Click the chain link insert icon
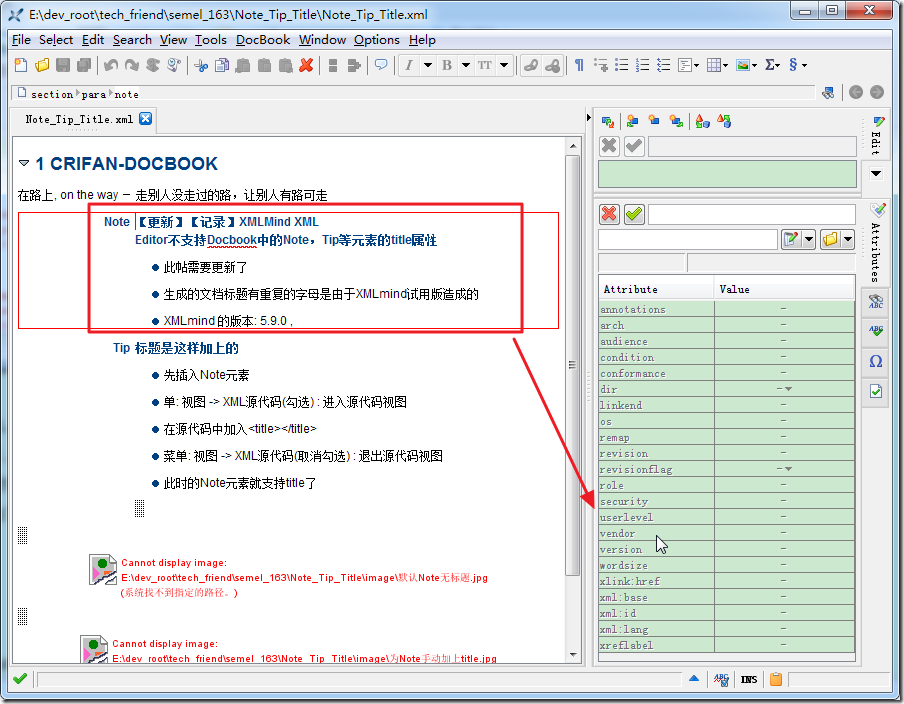Screen dimensions: 904x704 point(531,65)
